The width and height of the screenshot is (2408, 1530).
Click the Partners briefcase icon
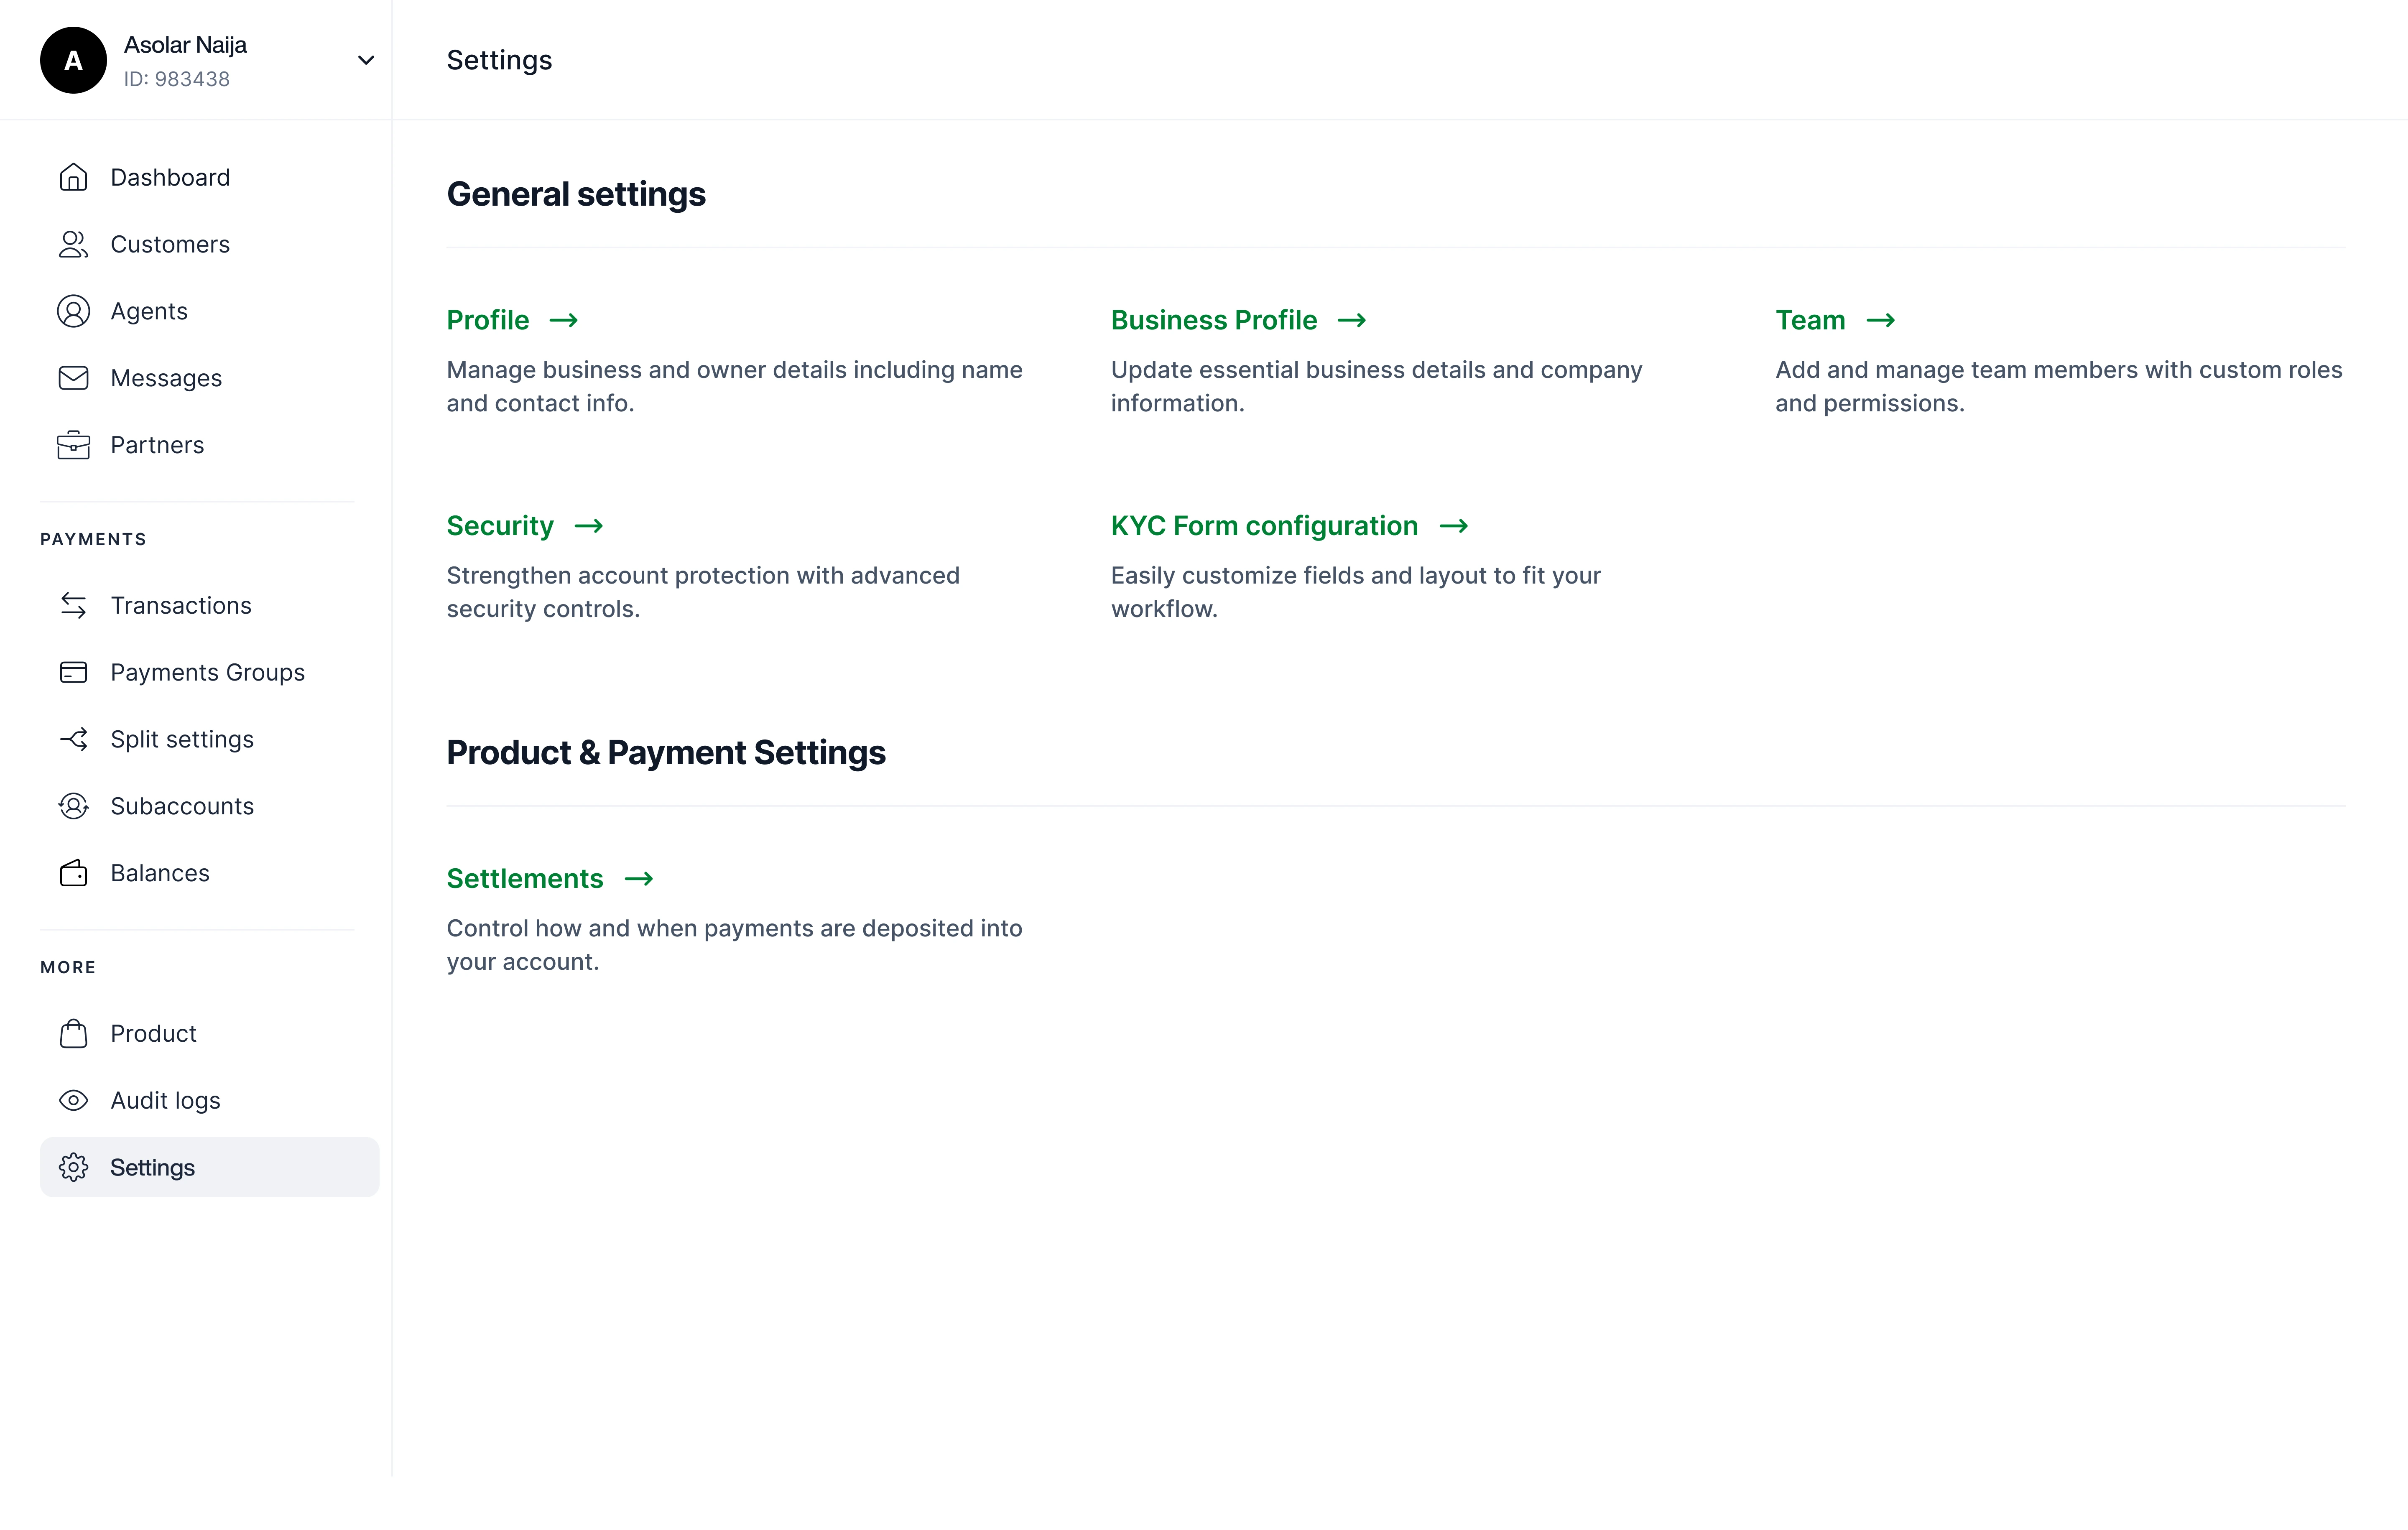(x=73, y=445)
